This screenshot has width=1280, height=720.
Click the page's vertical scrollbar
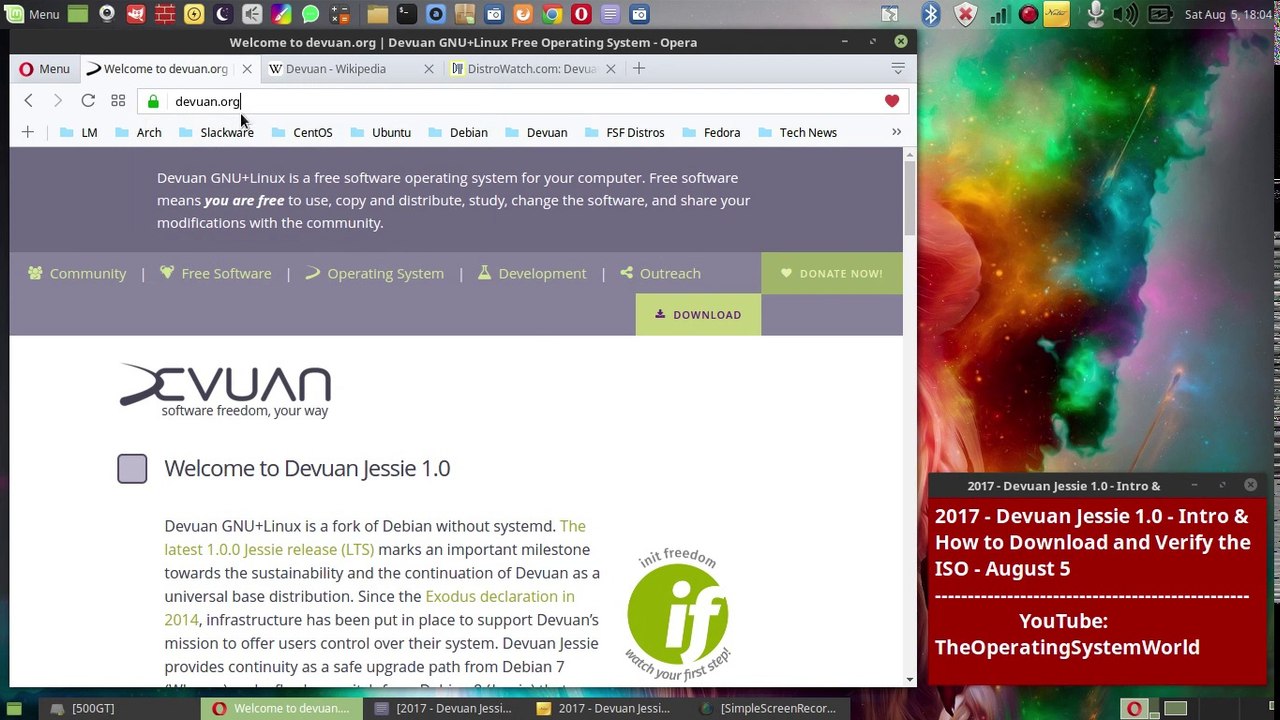(x=910, y=197)
